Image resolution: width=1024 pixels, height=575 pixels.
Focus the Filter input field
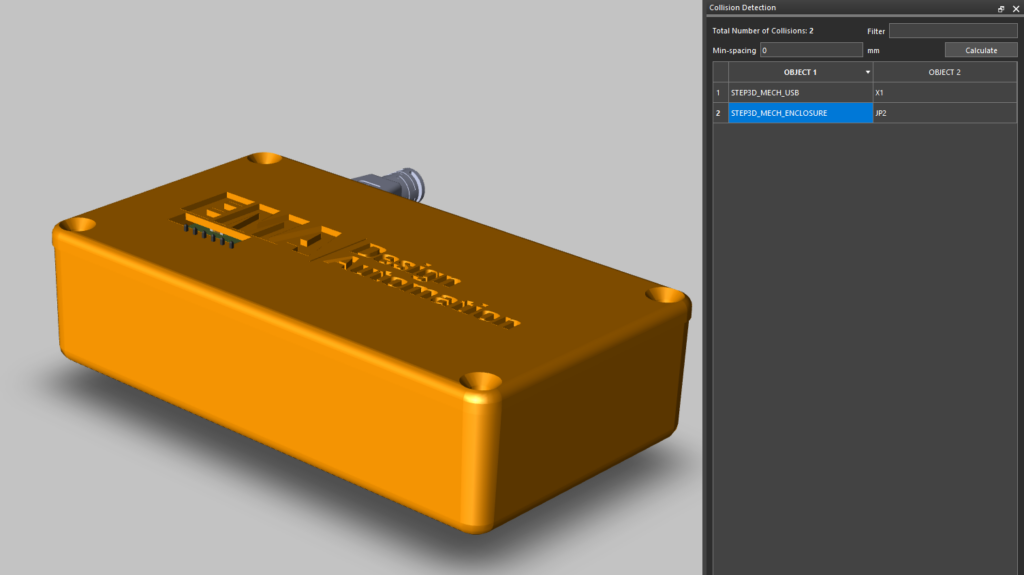(x=953, y=31)
